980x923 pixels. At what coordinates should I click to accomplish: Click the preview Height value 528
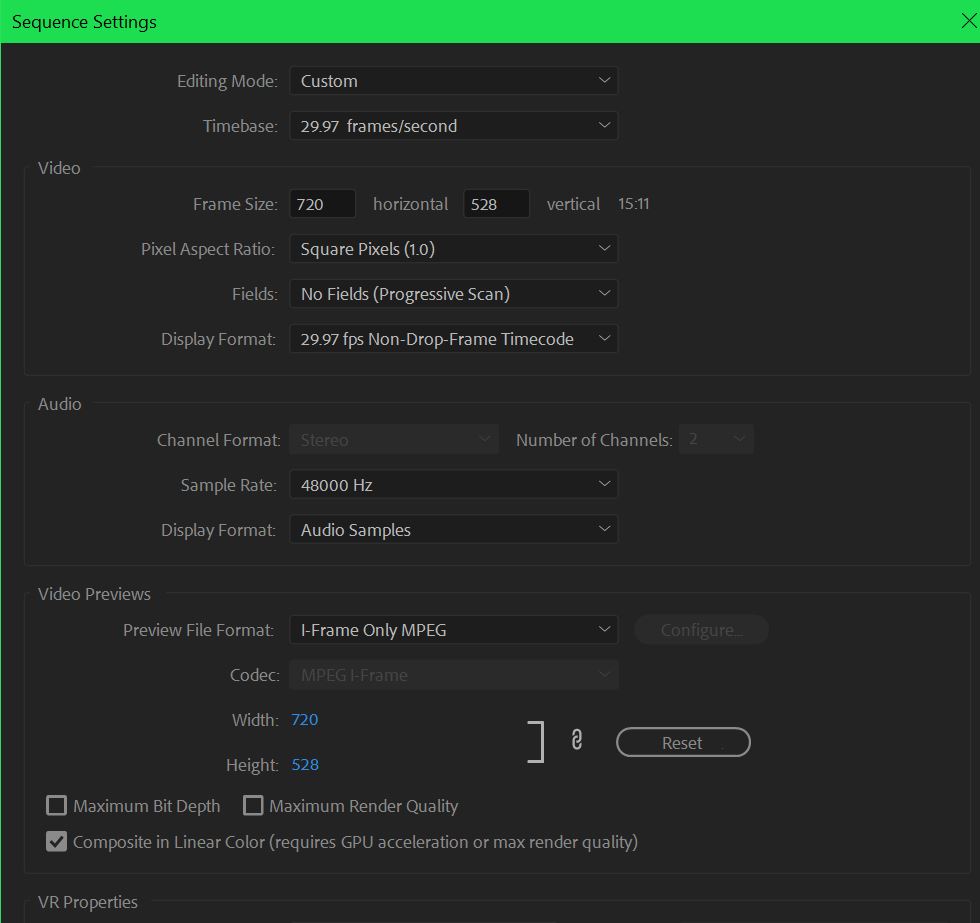click(304, 765)
